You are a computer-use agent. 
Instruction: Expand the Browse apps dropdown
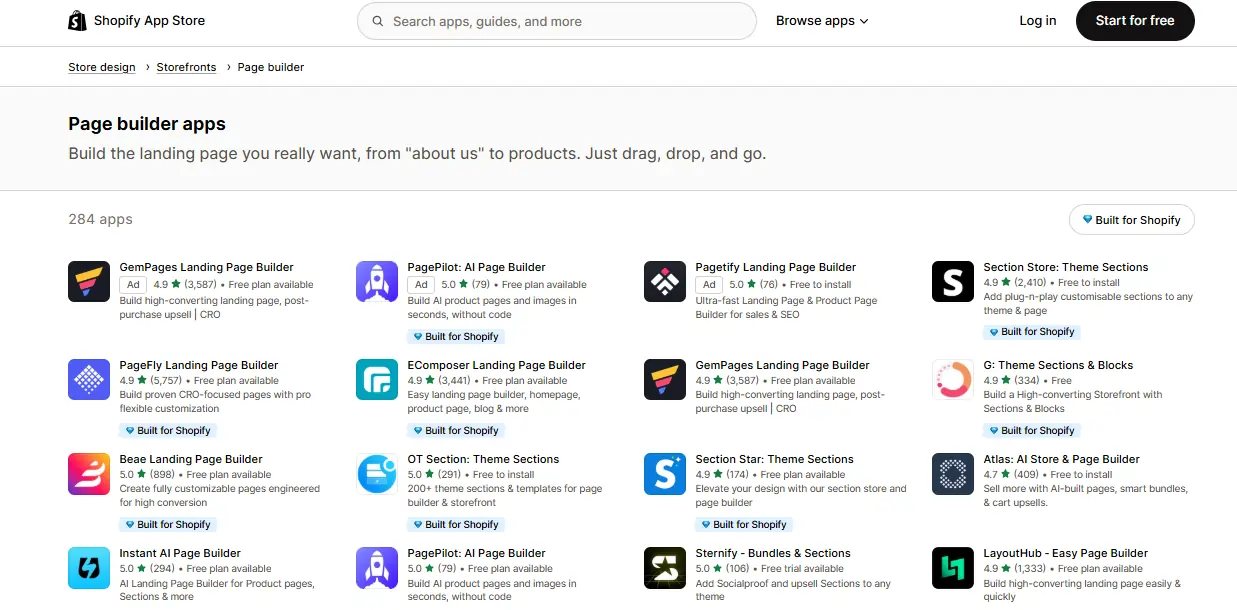(822, 20)
